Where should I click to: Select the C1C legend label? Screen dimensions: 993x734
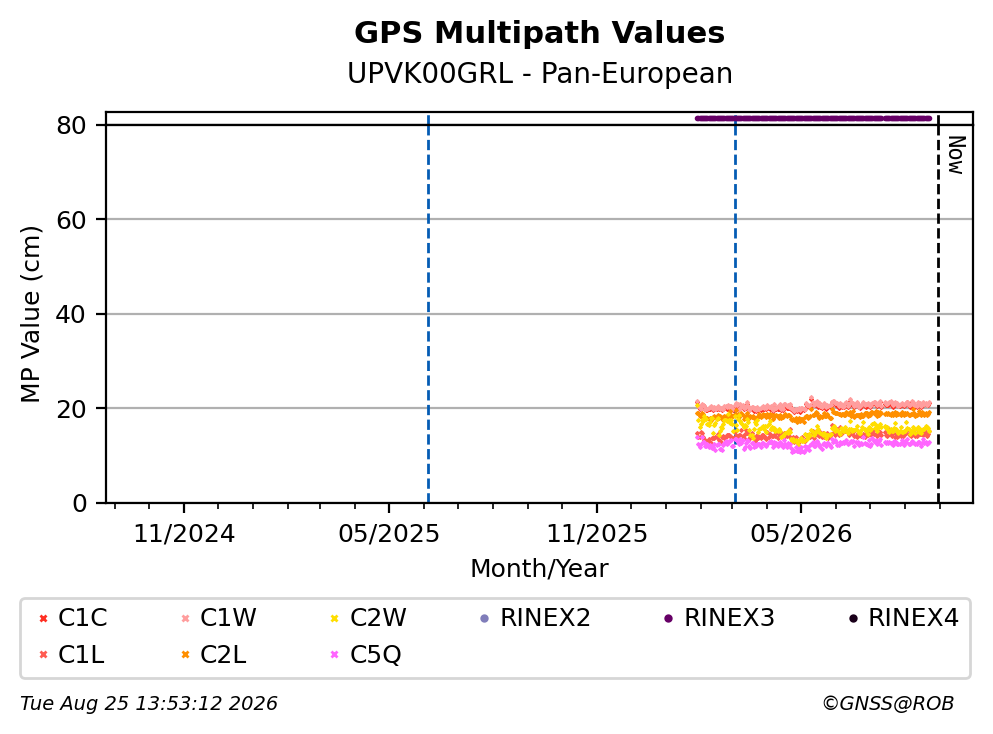tap(82, 617)
